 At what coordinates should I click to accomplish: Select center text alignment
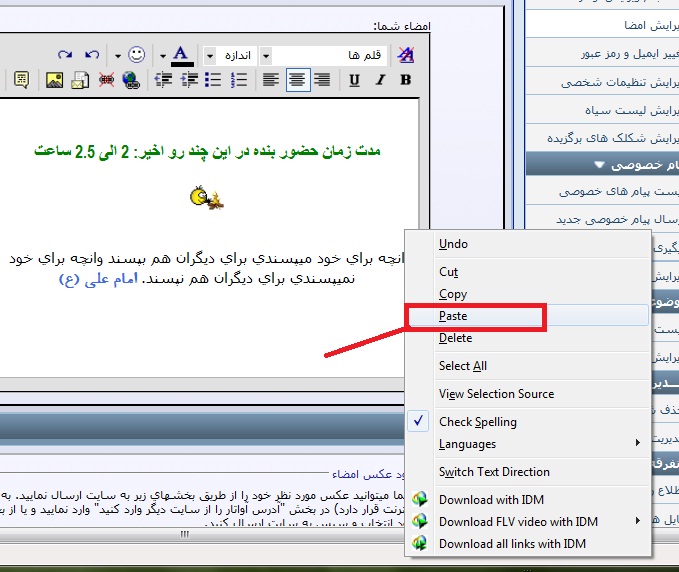[x=298, y=80]
